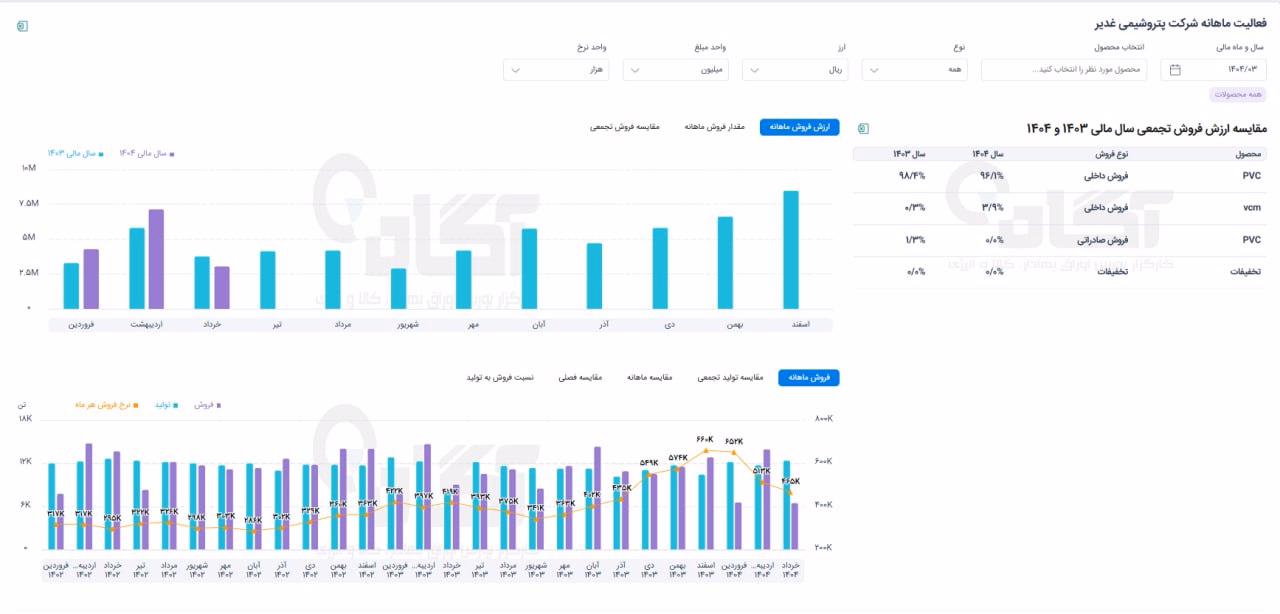The height and width of the screenshot is (614, 1280).
Task: Click the 652K rate data label on lower chart
Action: pos(734,441)
